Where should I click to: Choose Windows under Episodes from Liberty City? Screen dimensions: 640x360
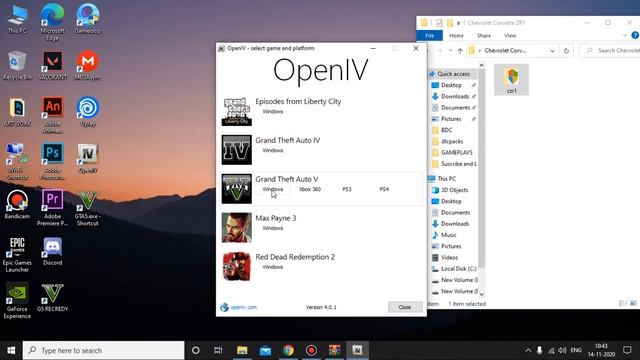273,111
